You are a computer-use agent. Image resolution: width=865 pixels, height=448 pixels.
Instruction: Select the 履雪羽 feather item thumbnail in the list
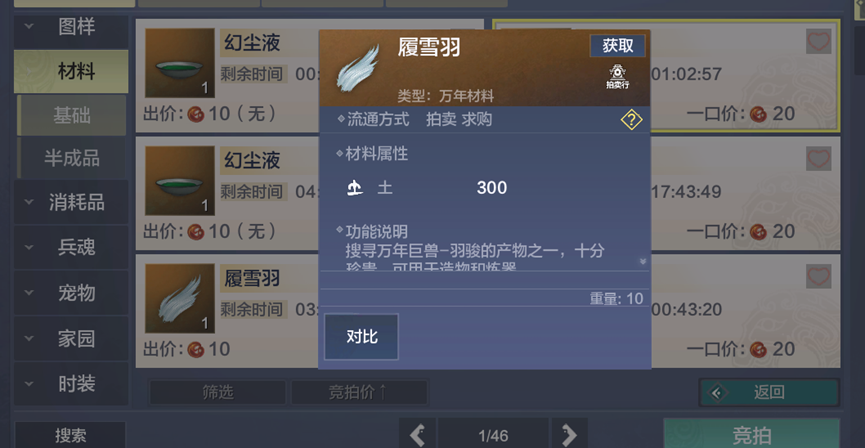180,298
